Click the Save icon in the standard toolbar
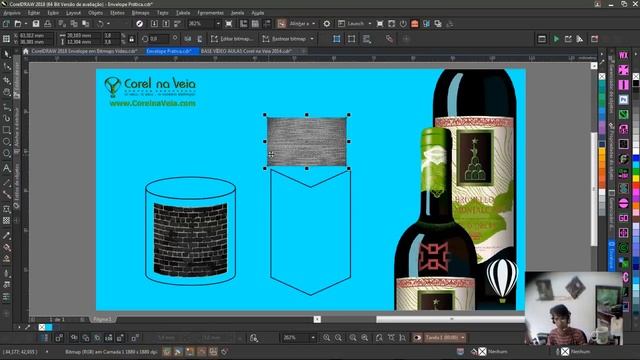The image size is (640, 360). click(x=36, y=24)
